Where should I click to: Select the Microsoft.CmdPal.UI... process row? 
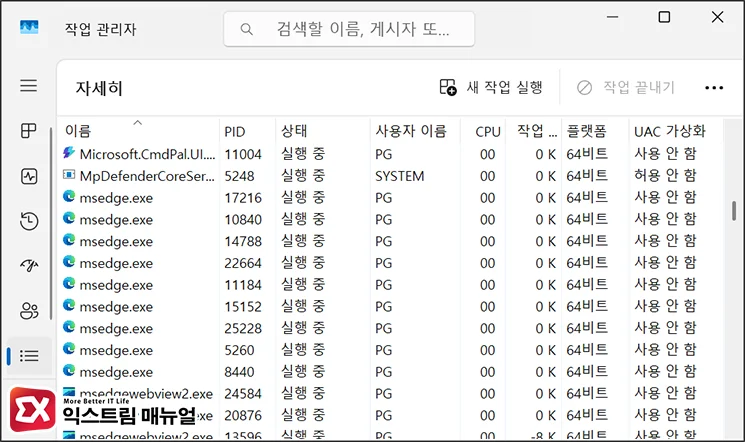[x=391, y=154]
